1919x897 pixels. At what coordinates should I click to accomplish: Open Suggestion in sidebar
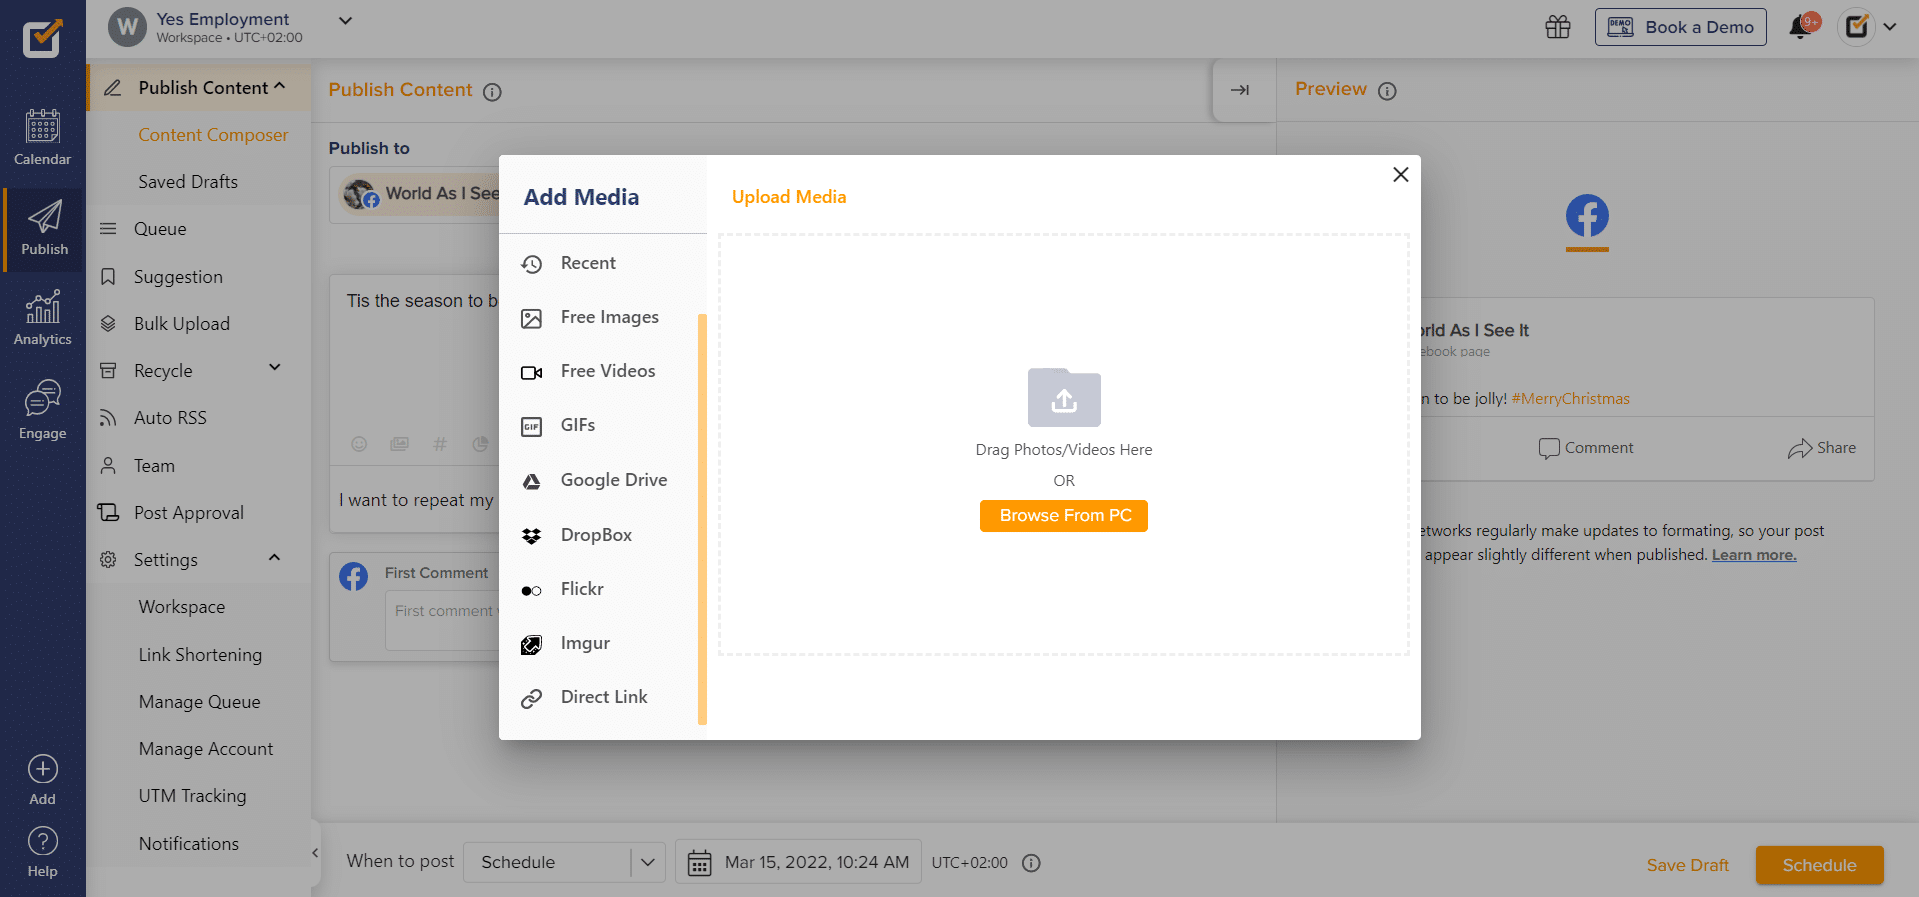(178, 277)
